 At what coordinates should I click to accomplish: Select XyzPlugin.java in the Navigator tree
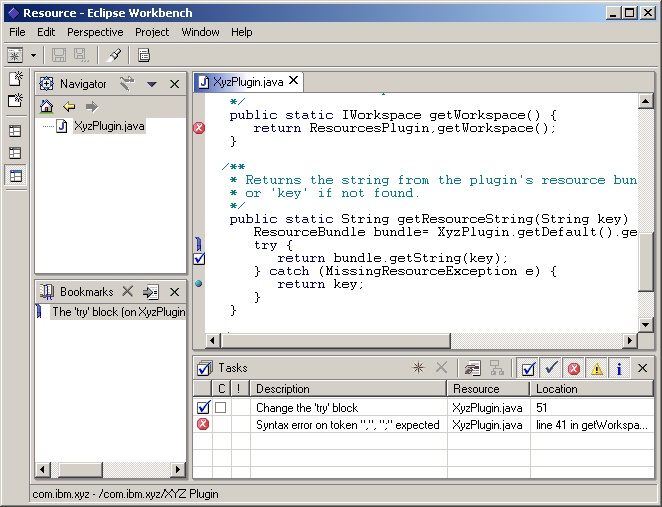(107, 126)
